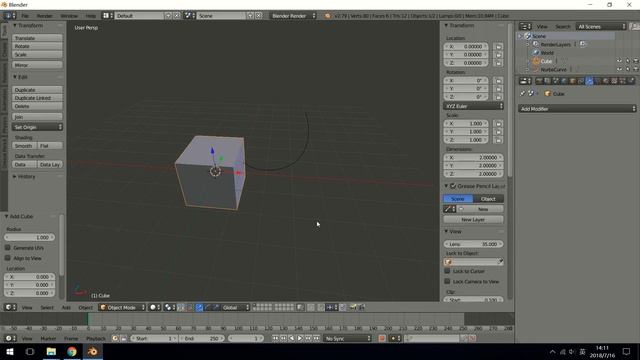The height and width of the screenshot is (360, 640).
Task: Click the RenderLayers icon in outliner
Action: [x=536, y=44]
